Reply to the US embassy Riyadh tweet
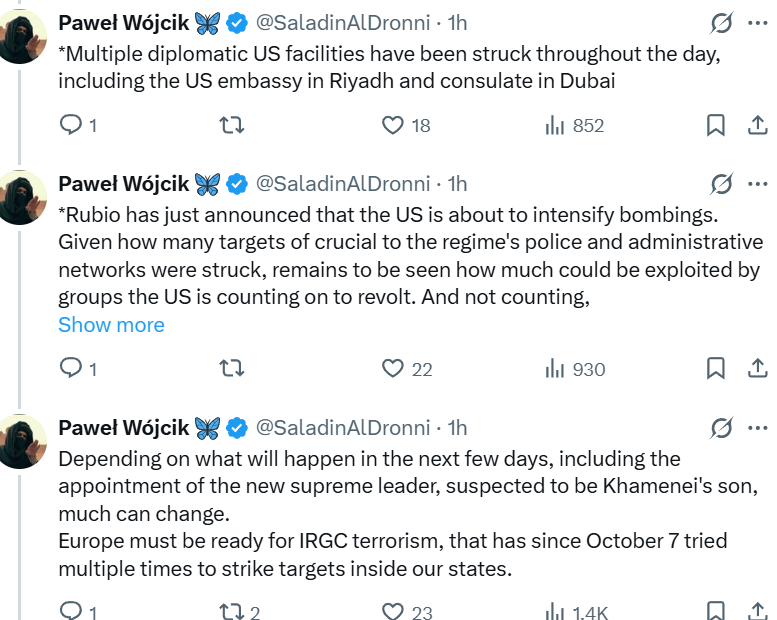Viewport: 777px width, 620px height. click(x=71, y=125)
